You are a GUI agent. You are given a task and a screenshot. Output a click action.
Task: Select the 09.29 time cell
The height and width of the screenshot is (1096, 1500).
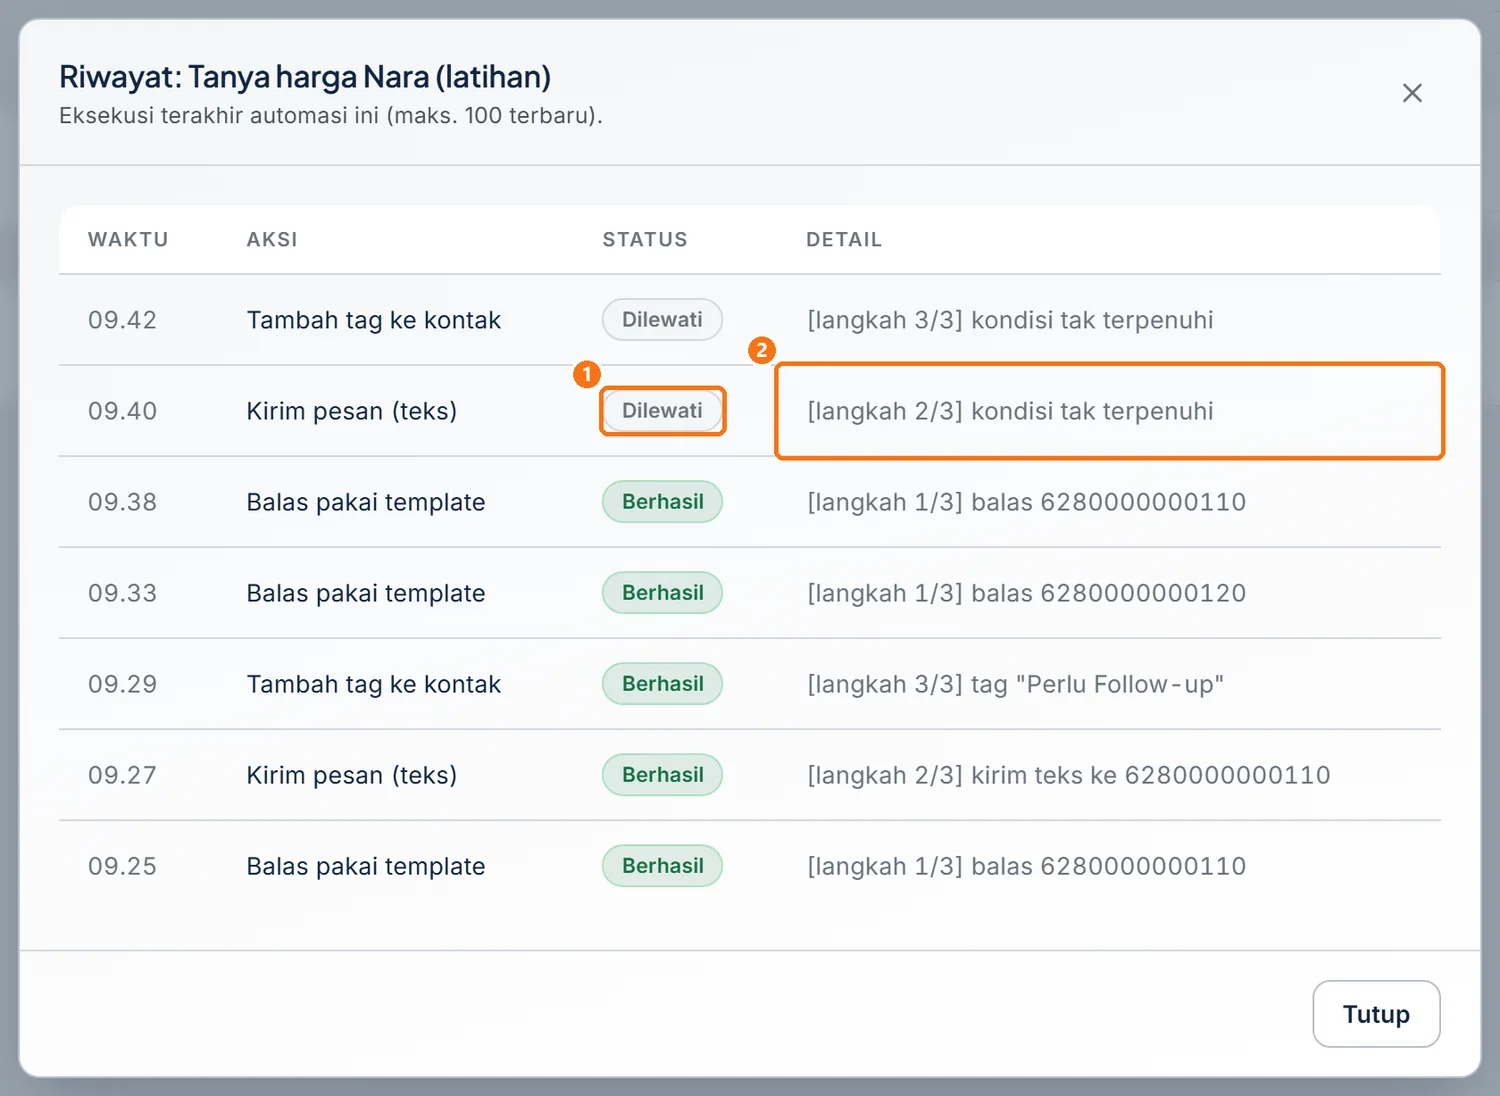pos(122,684)
